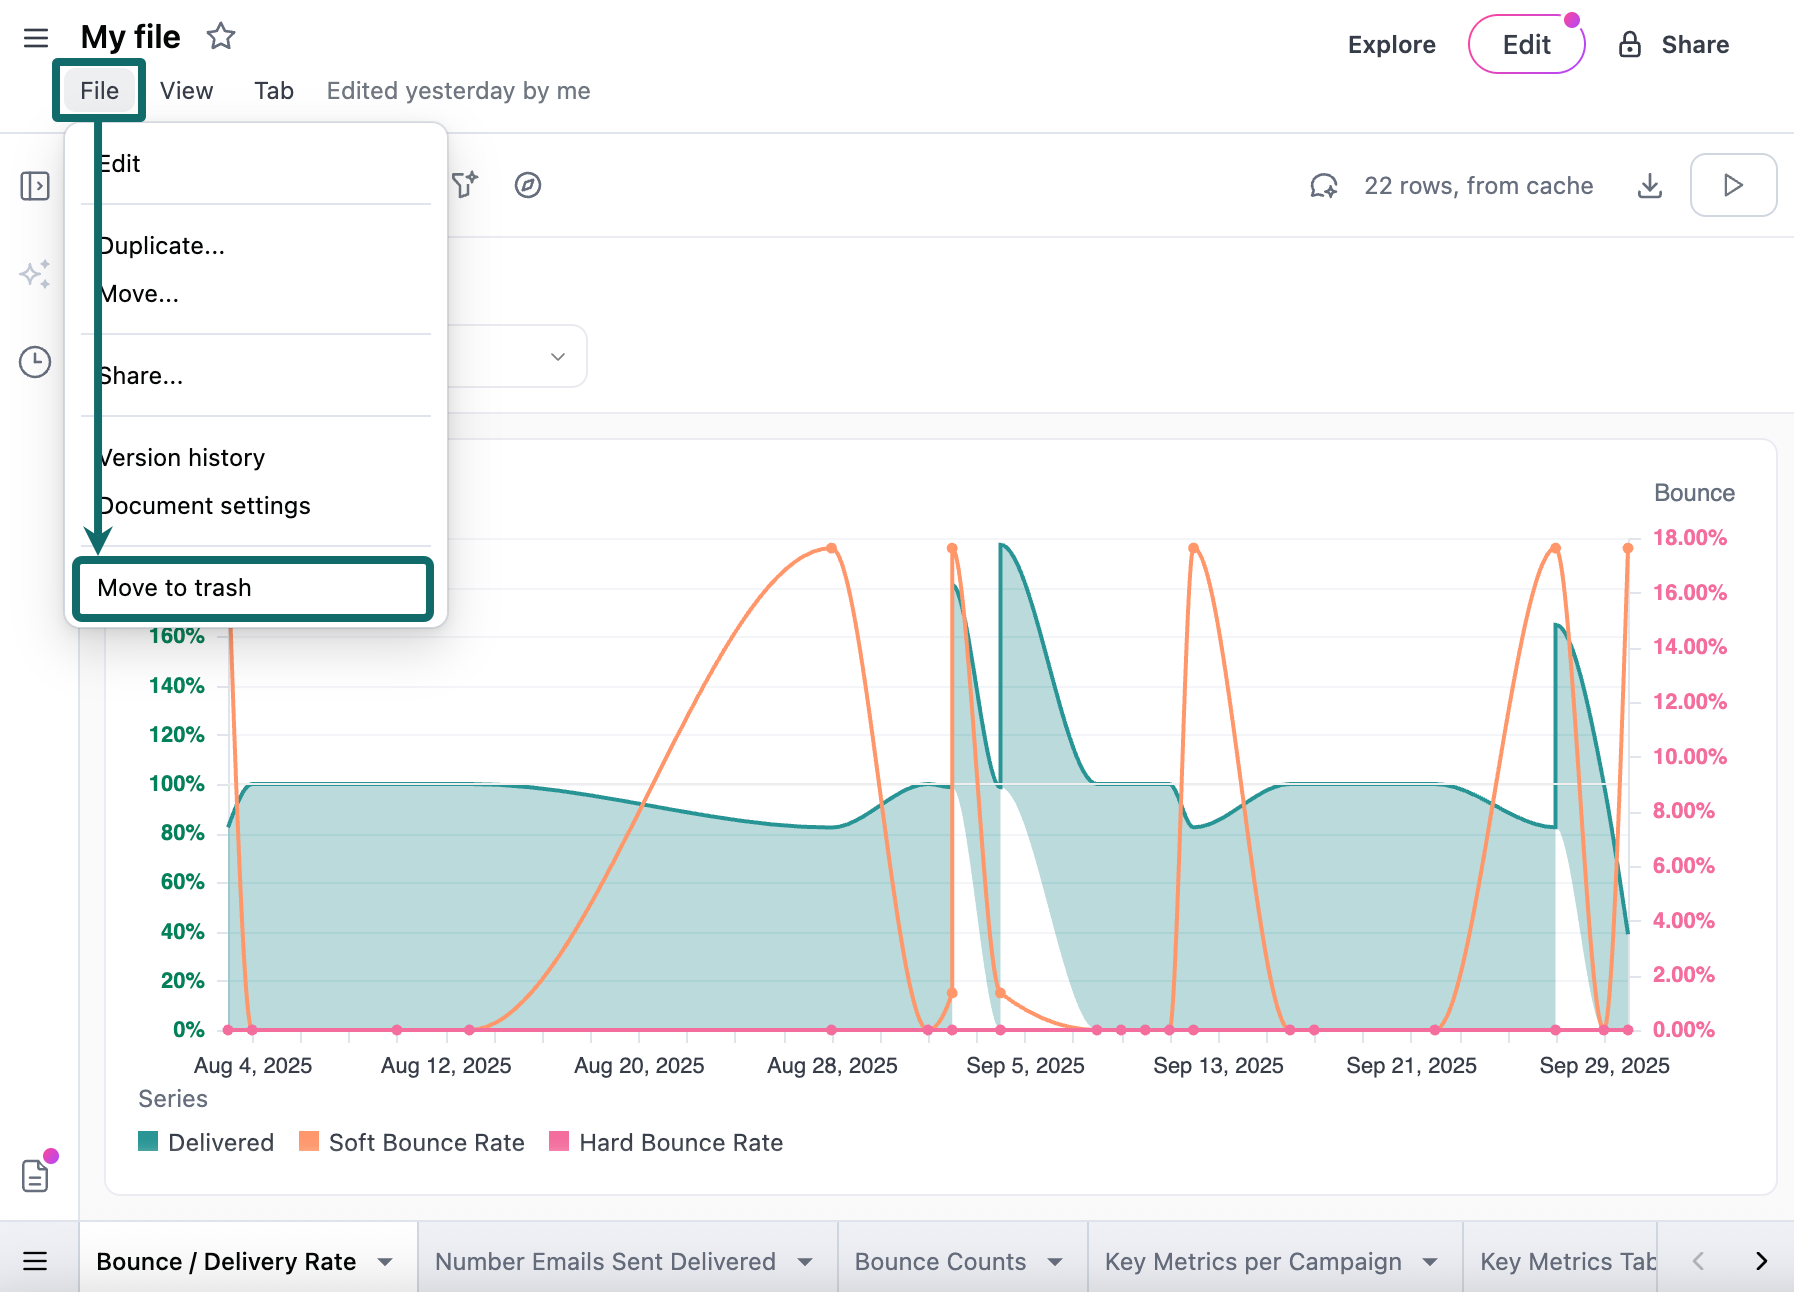Click the star to favorite My file
This screenshot has width=1794, height=1292.
(220, 36)
